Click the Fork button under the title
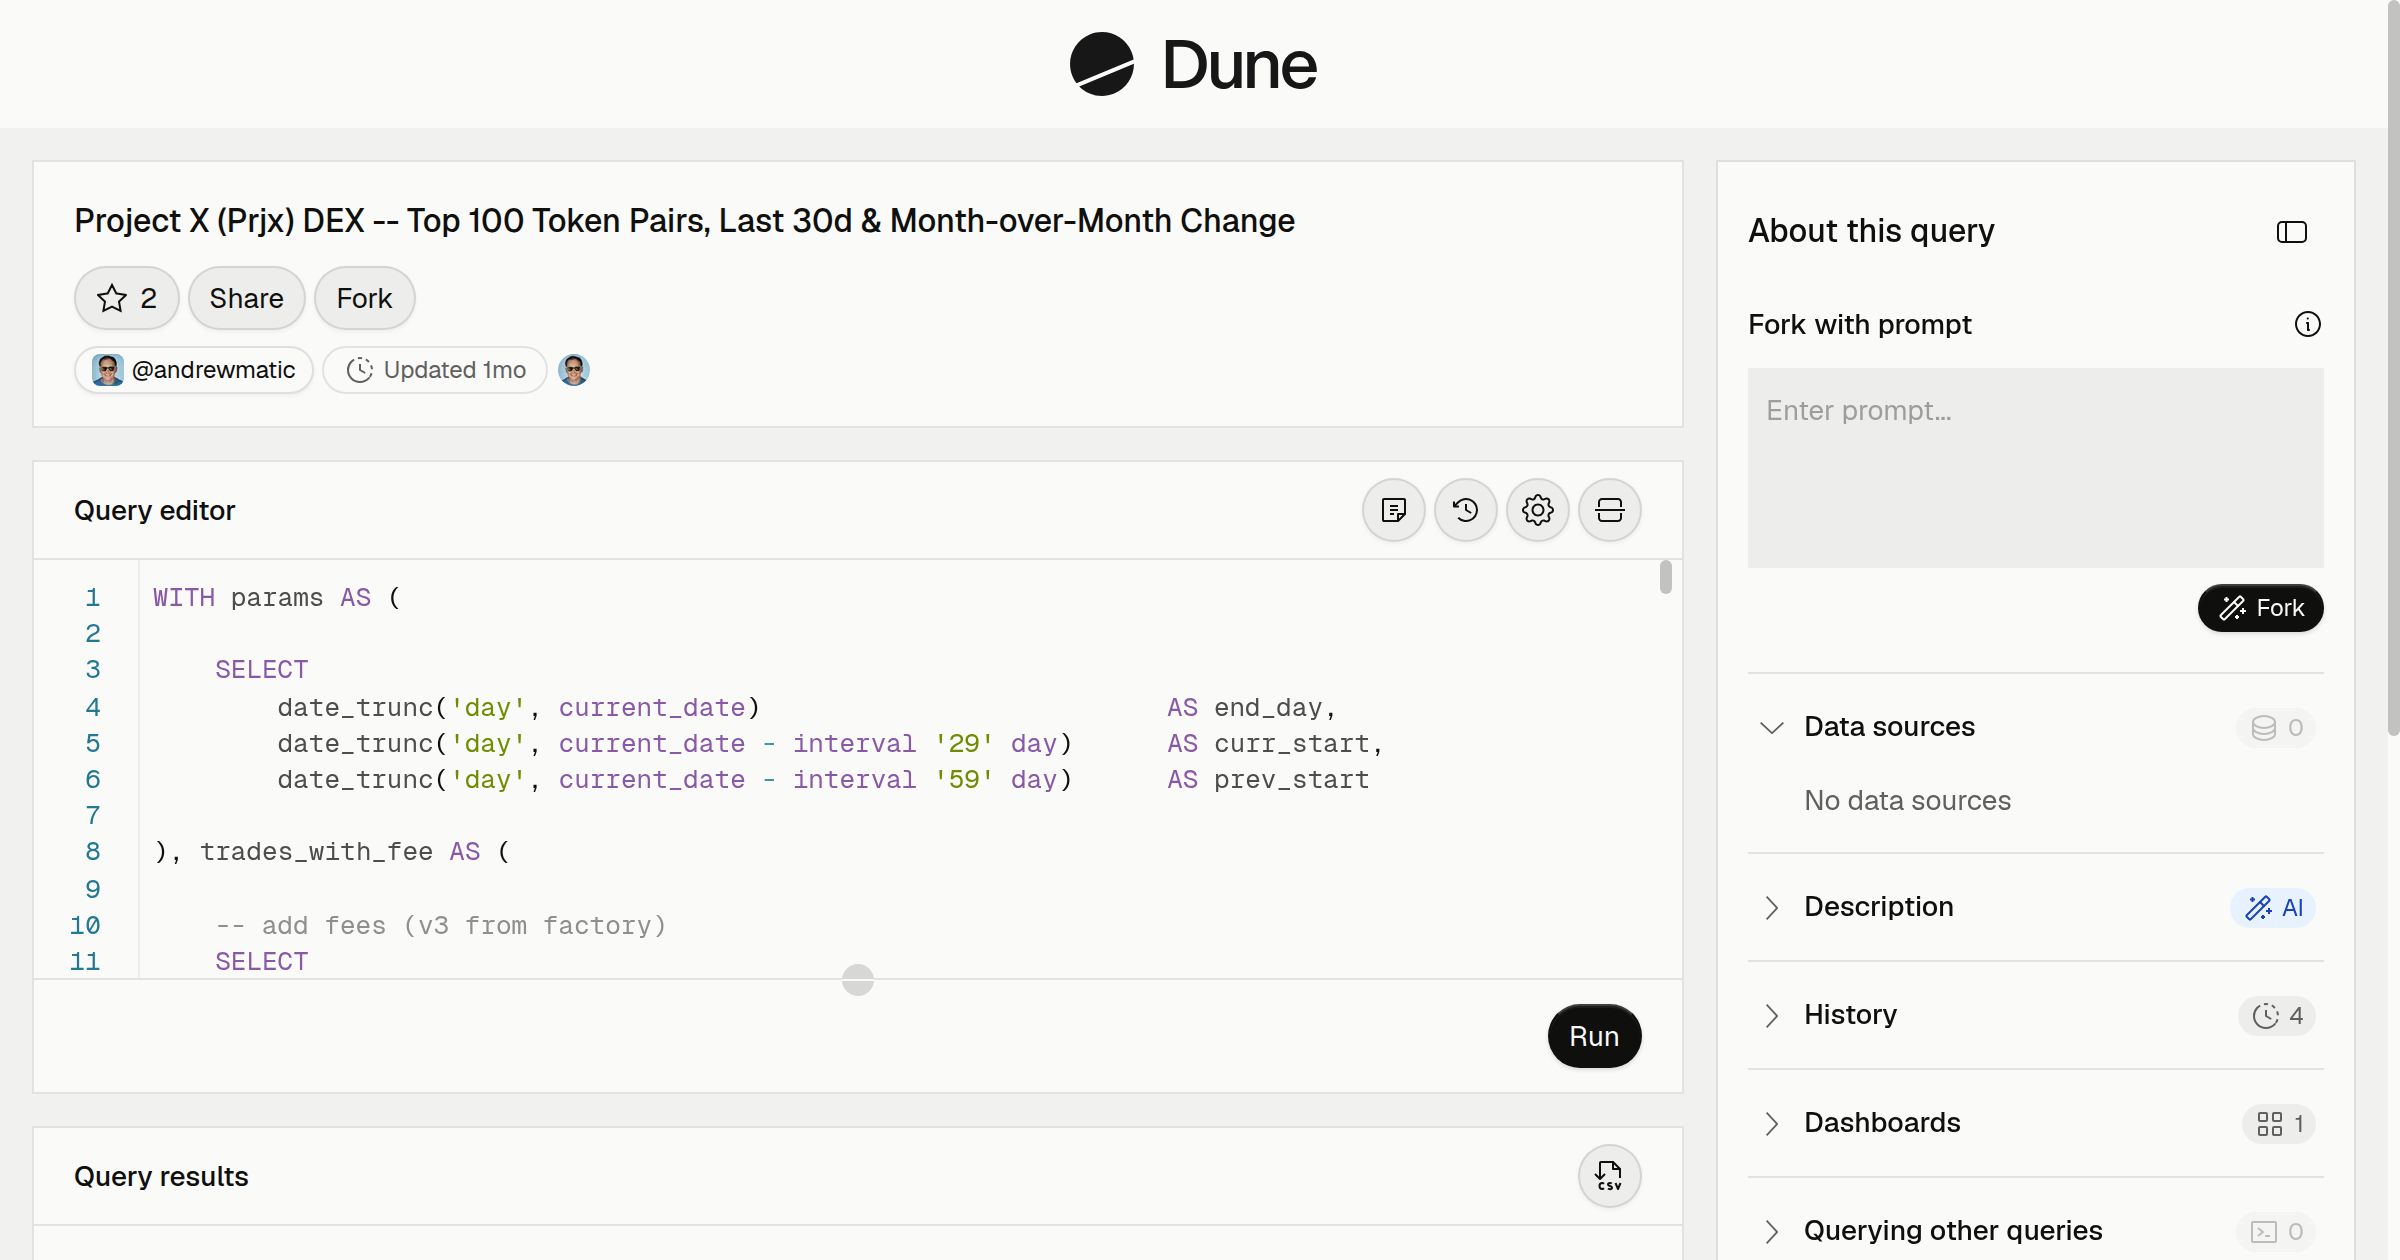The image size is (2400, 1260). (364, 298)
